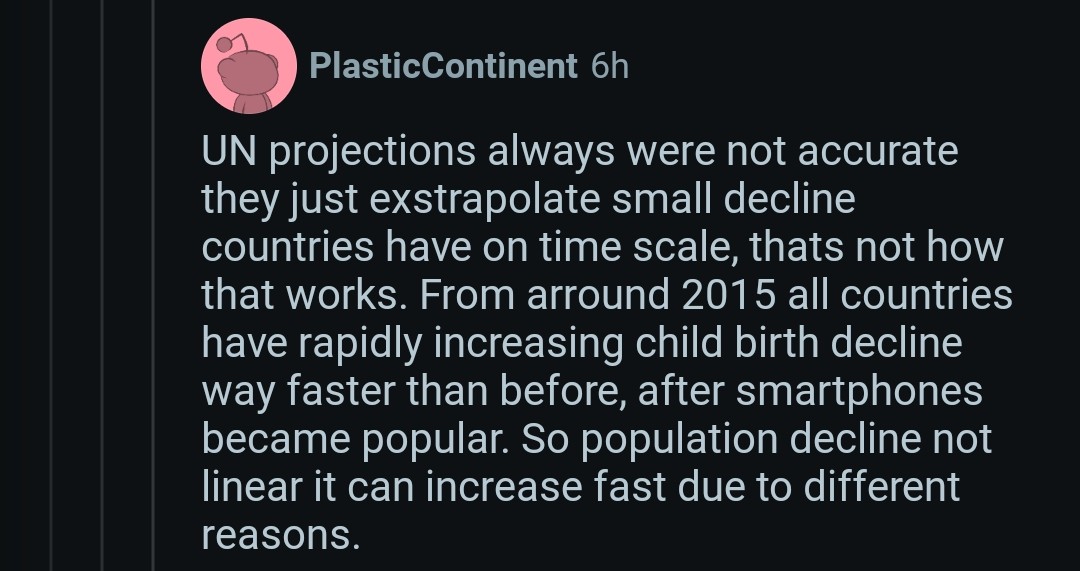Click the word "arround" in the comment
Image resolution: width=1080 pixels, height=571 pixels.
click(x=598, y=295)
